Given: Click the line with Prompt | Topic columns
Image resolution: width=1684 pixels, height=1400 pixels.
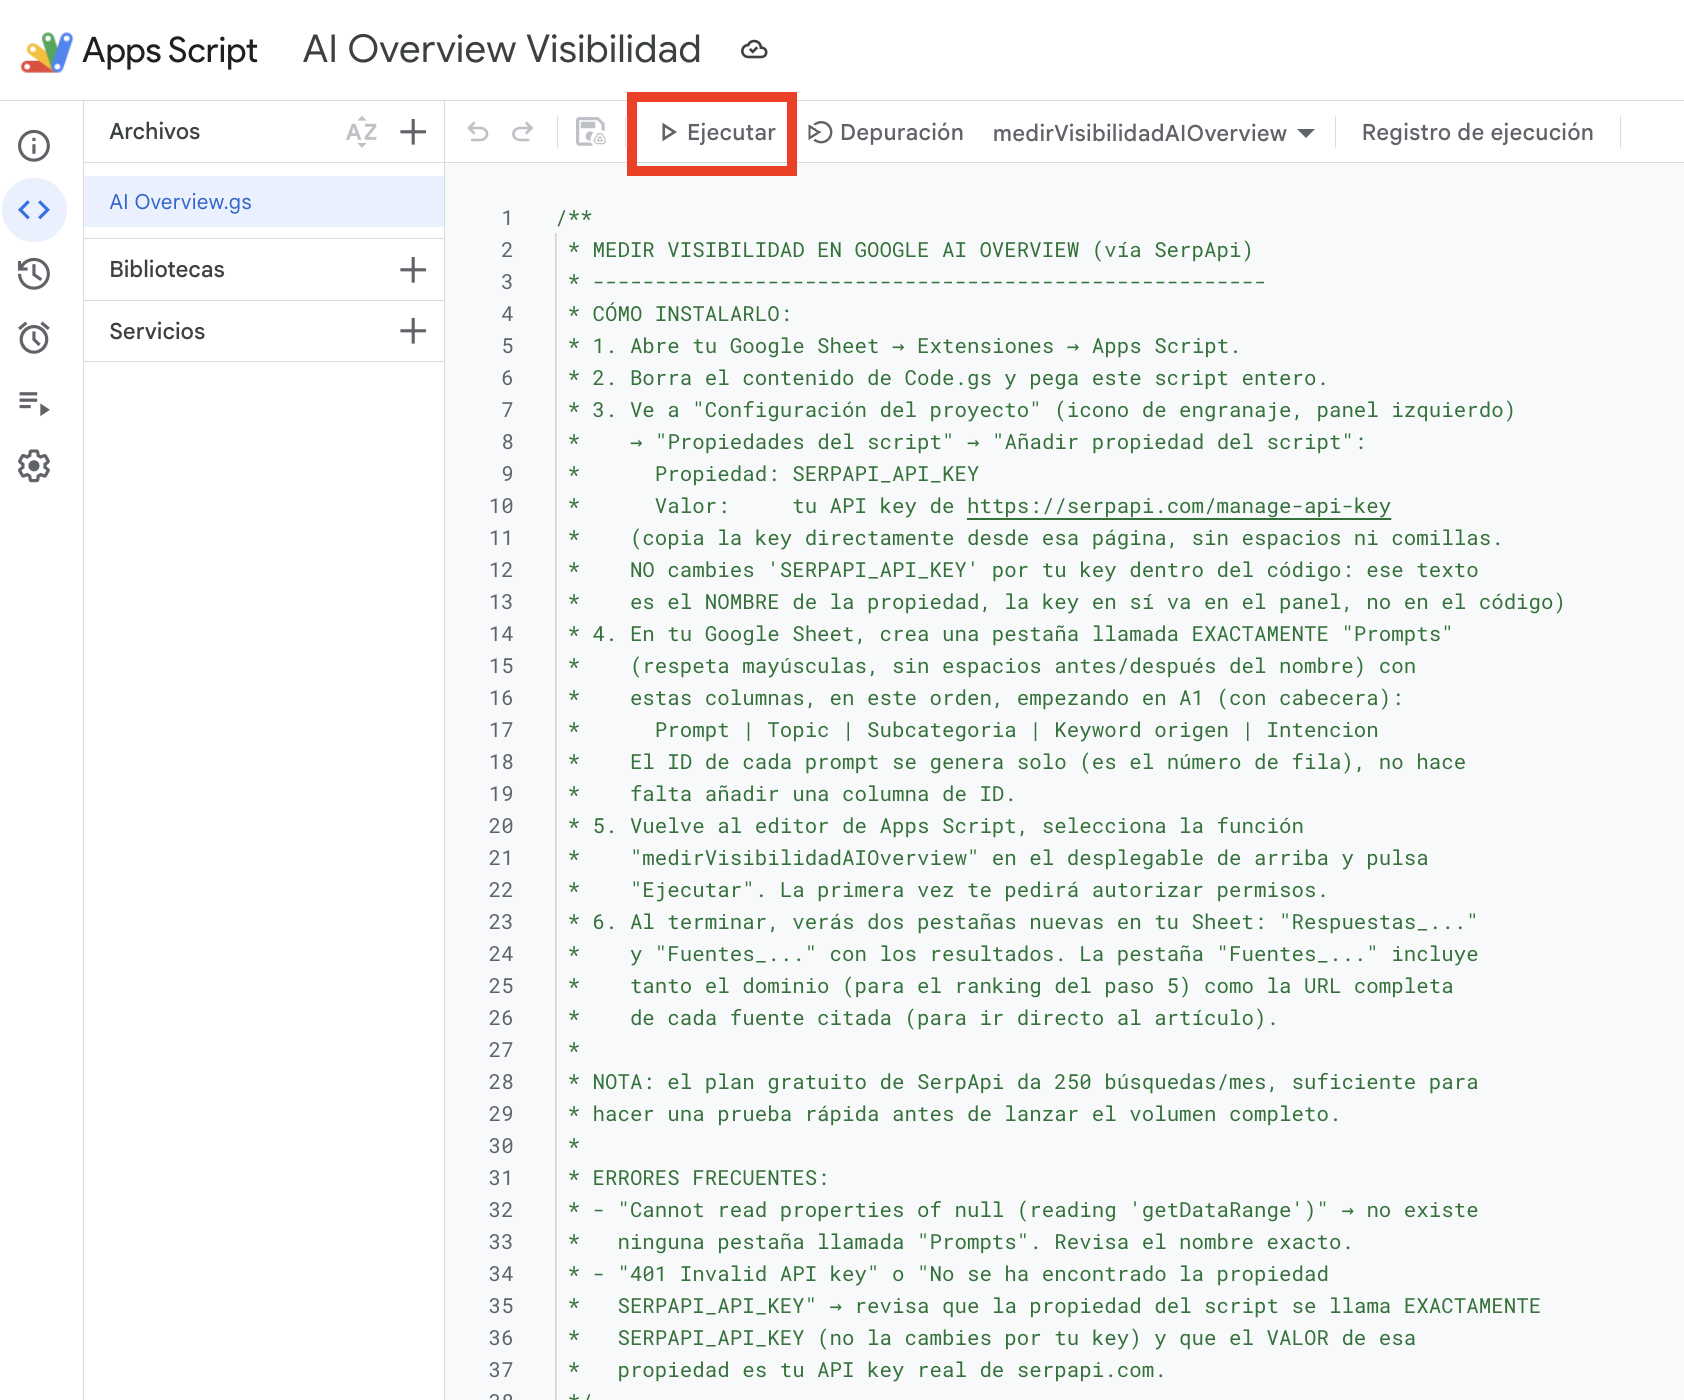Looking at the screenshot, I should 973,730.
